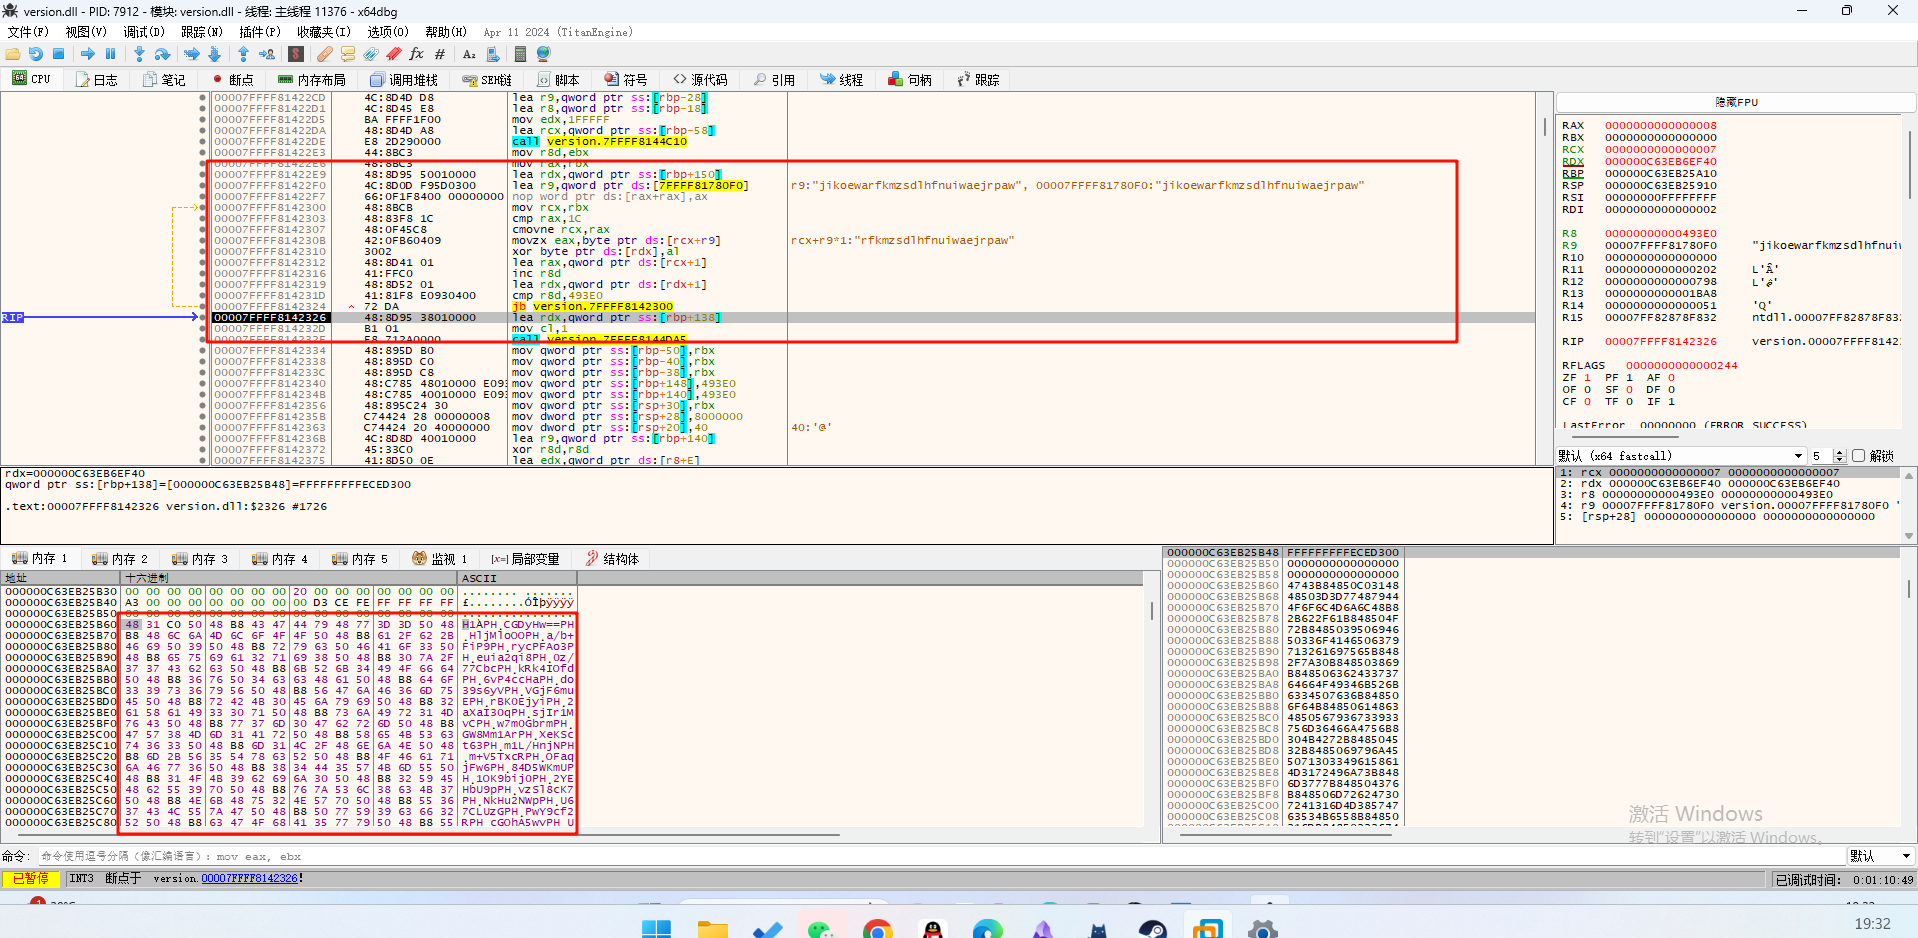
Task: Open the Scylla 'S' plugin icon
Action: (x=296, y=54)
